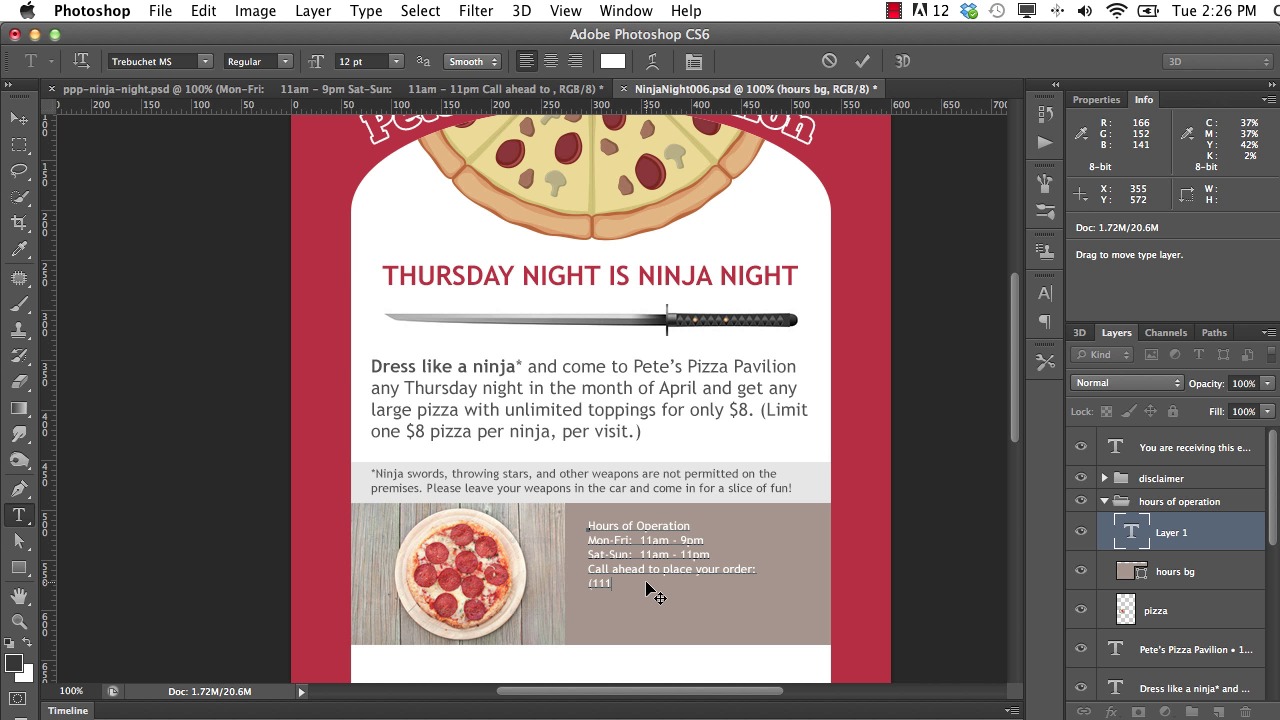The width and height of the screenshot is (1280, 720).
Task: Cancel current text edits in options bar
Action: (x=829, y=62)
